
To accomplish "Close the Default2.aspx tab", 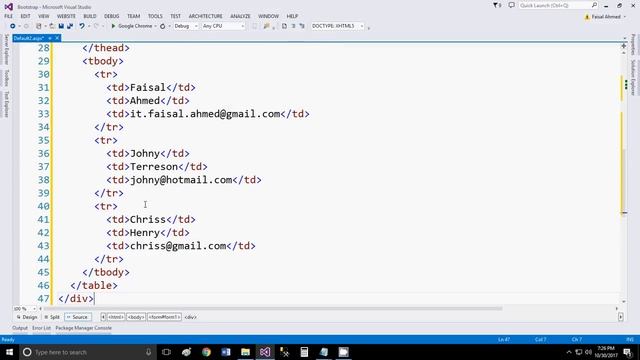I will point(57,38).
